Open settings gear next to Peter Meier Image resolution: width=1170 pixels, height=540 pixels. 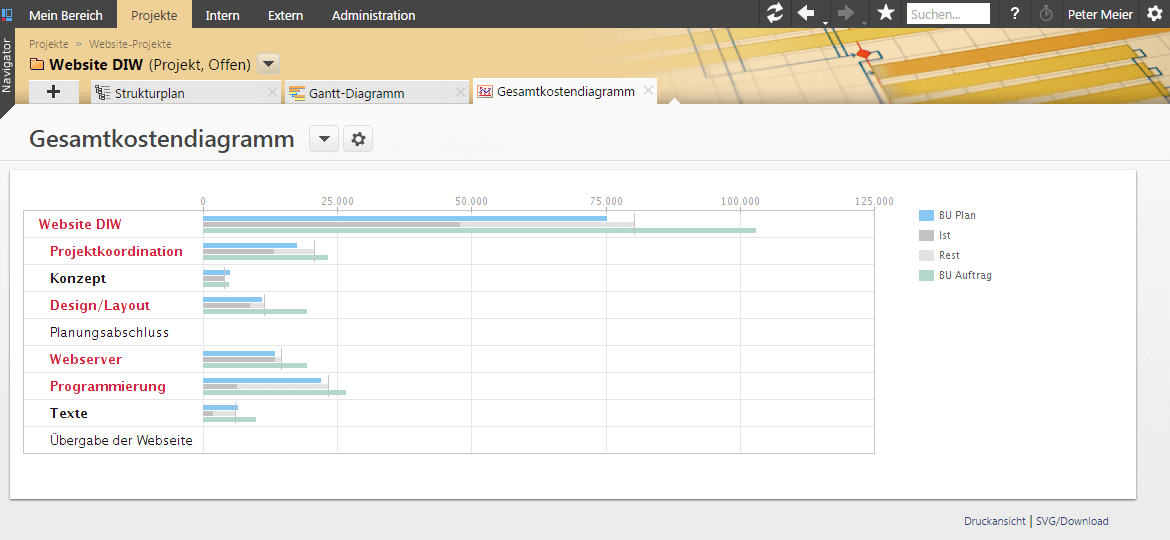1154,13
